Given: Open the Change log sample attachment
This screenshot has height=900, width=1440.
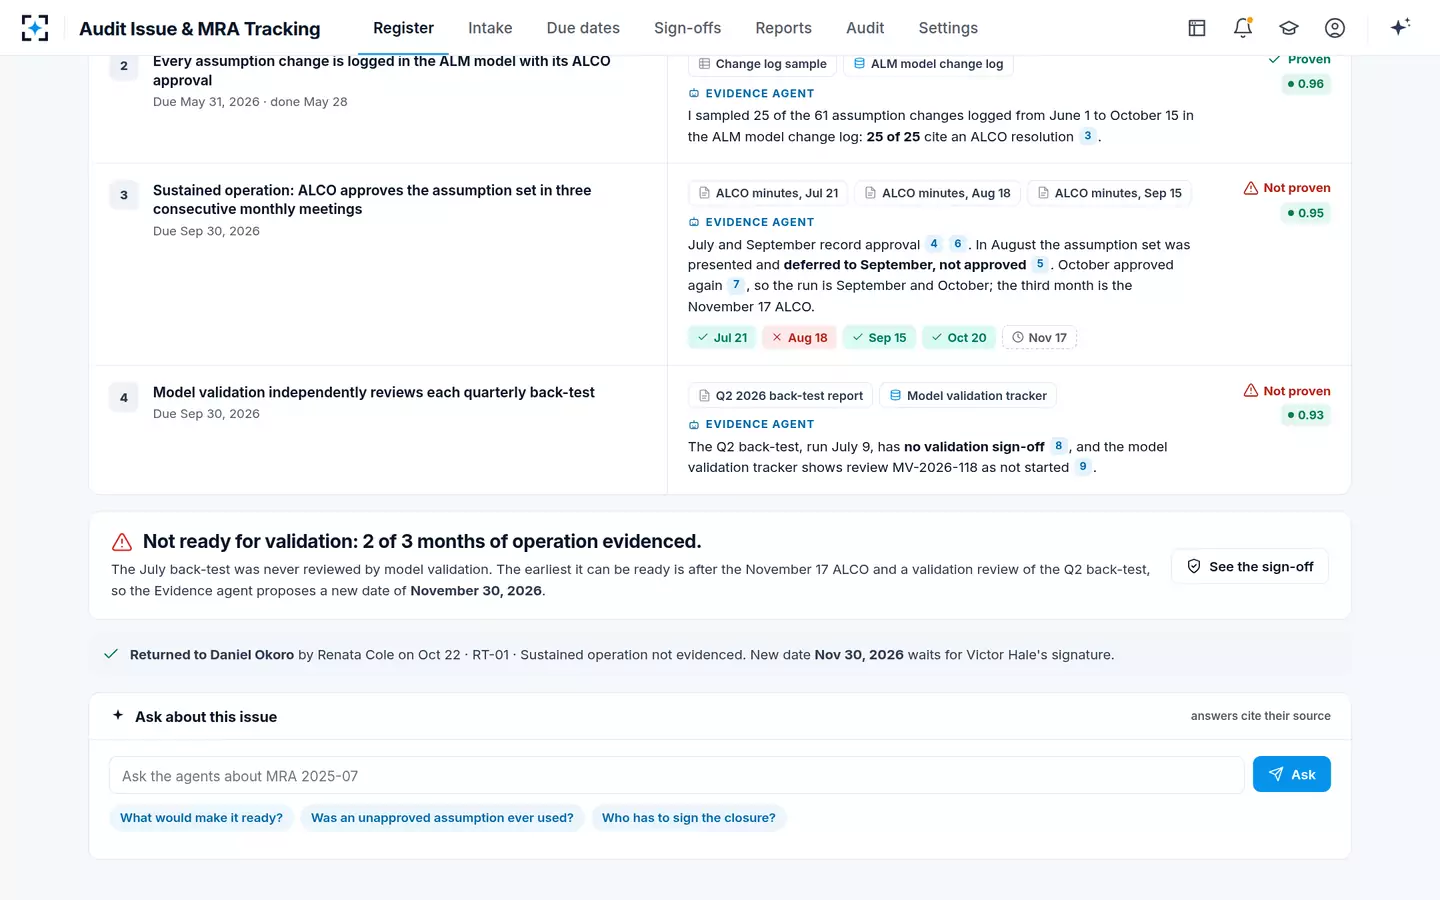Looking at the screenshot, I should click(762, 64).
